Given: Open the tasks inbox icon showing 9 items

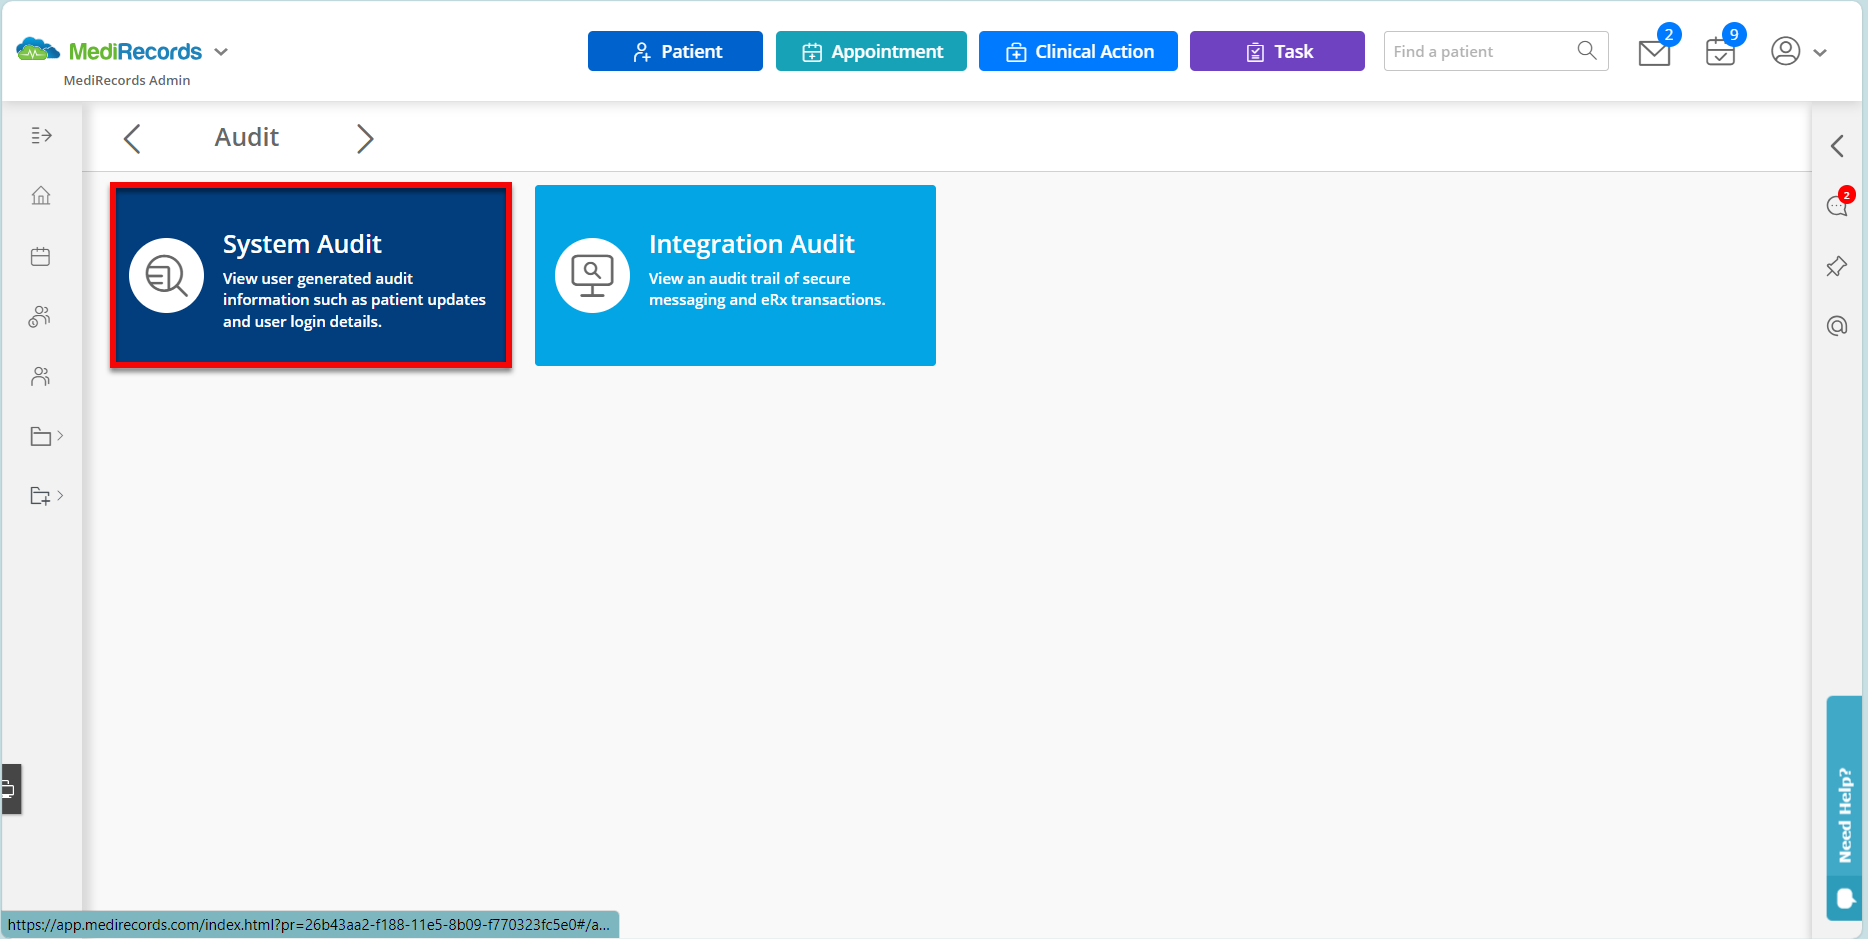Looking at the screenshot, I should click(1720, 51).
